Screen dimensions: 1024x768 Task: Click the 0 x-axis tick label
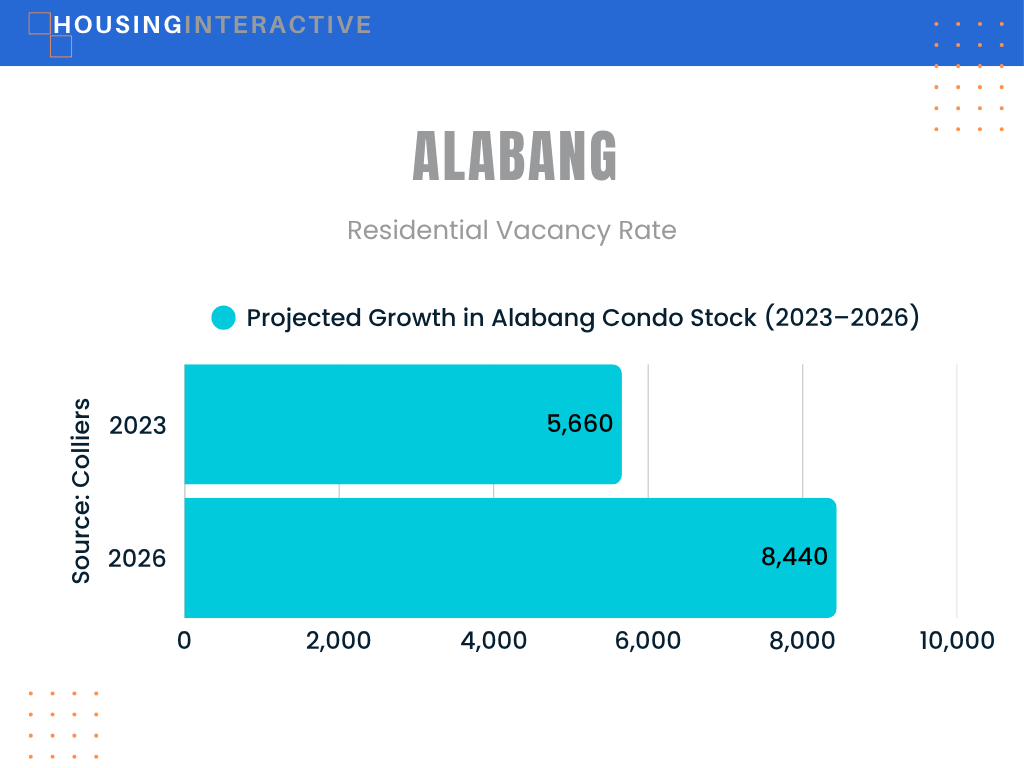(184, 641)
